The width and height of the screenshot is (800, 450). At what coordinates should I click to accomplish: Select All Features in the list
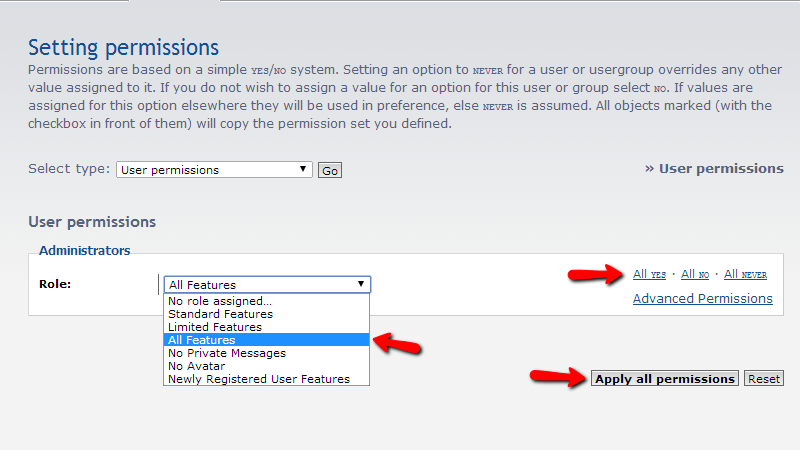(x=202, y=340)
